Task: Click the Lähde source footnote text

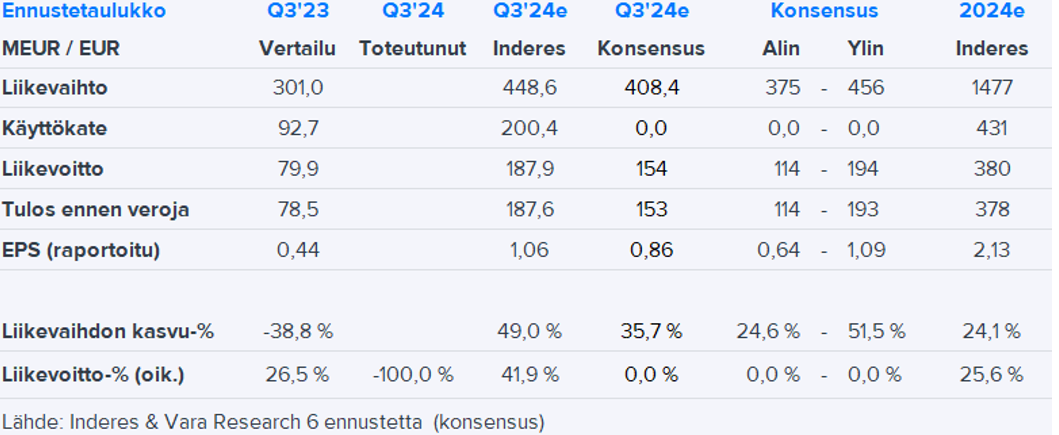Action: click(273, 422)
